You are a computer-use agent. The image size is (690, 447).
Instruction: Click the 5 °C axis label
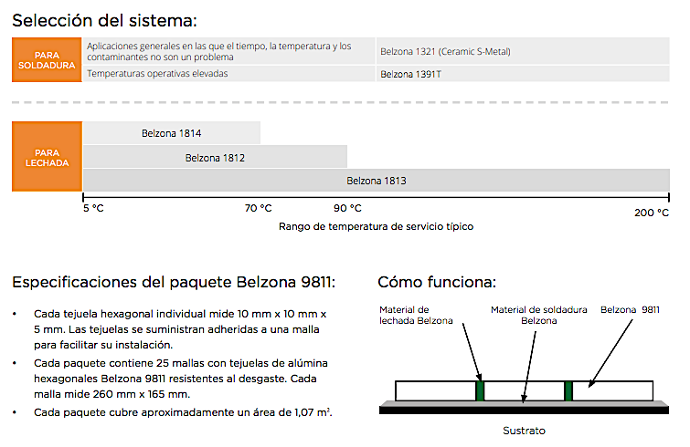click(93, 209)
